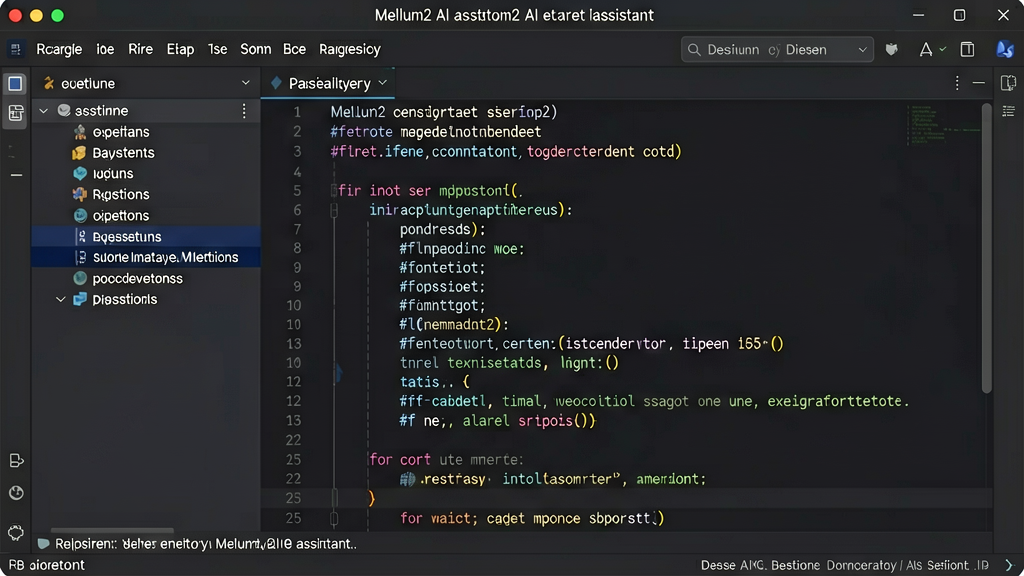Expand the 'ouetiune' dropdown in the project panel header
This screenshot has width=1024, height=576.
pyautogui.click(x=246, y=83)
